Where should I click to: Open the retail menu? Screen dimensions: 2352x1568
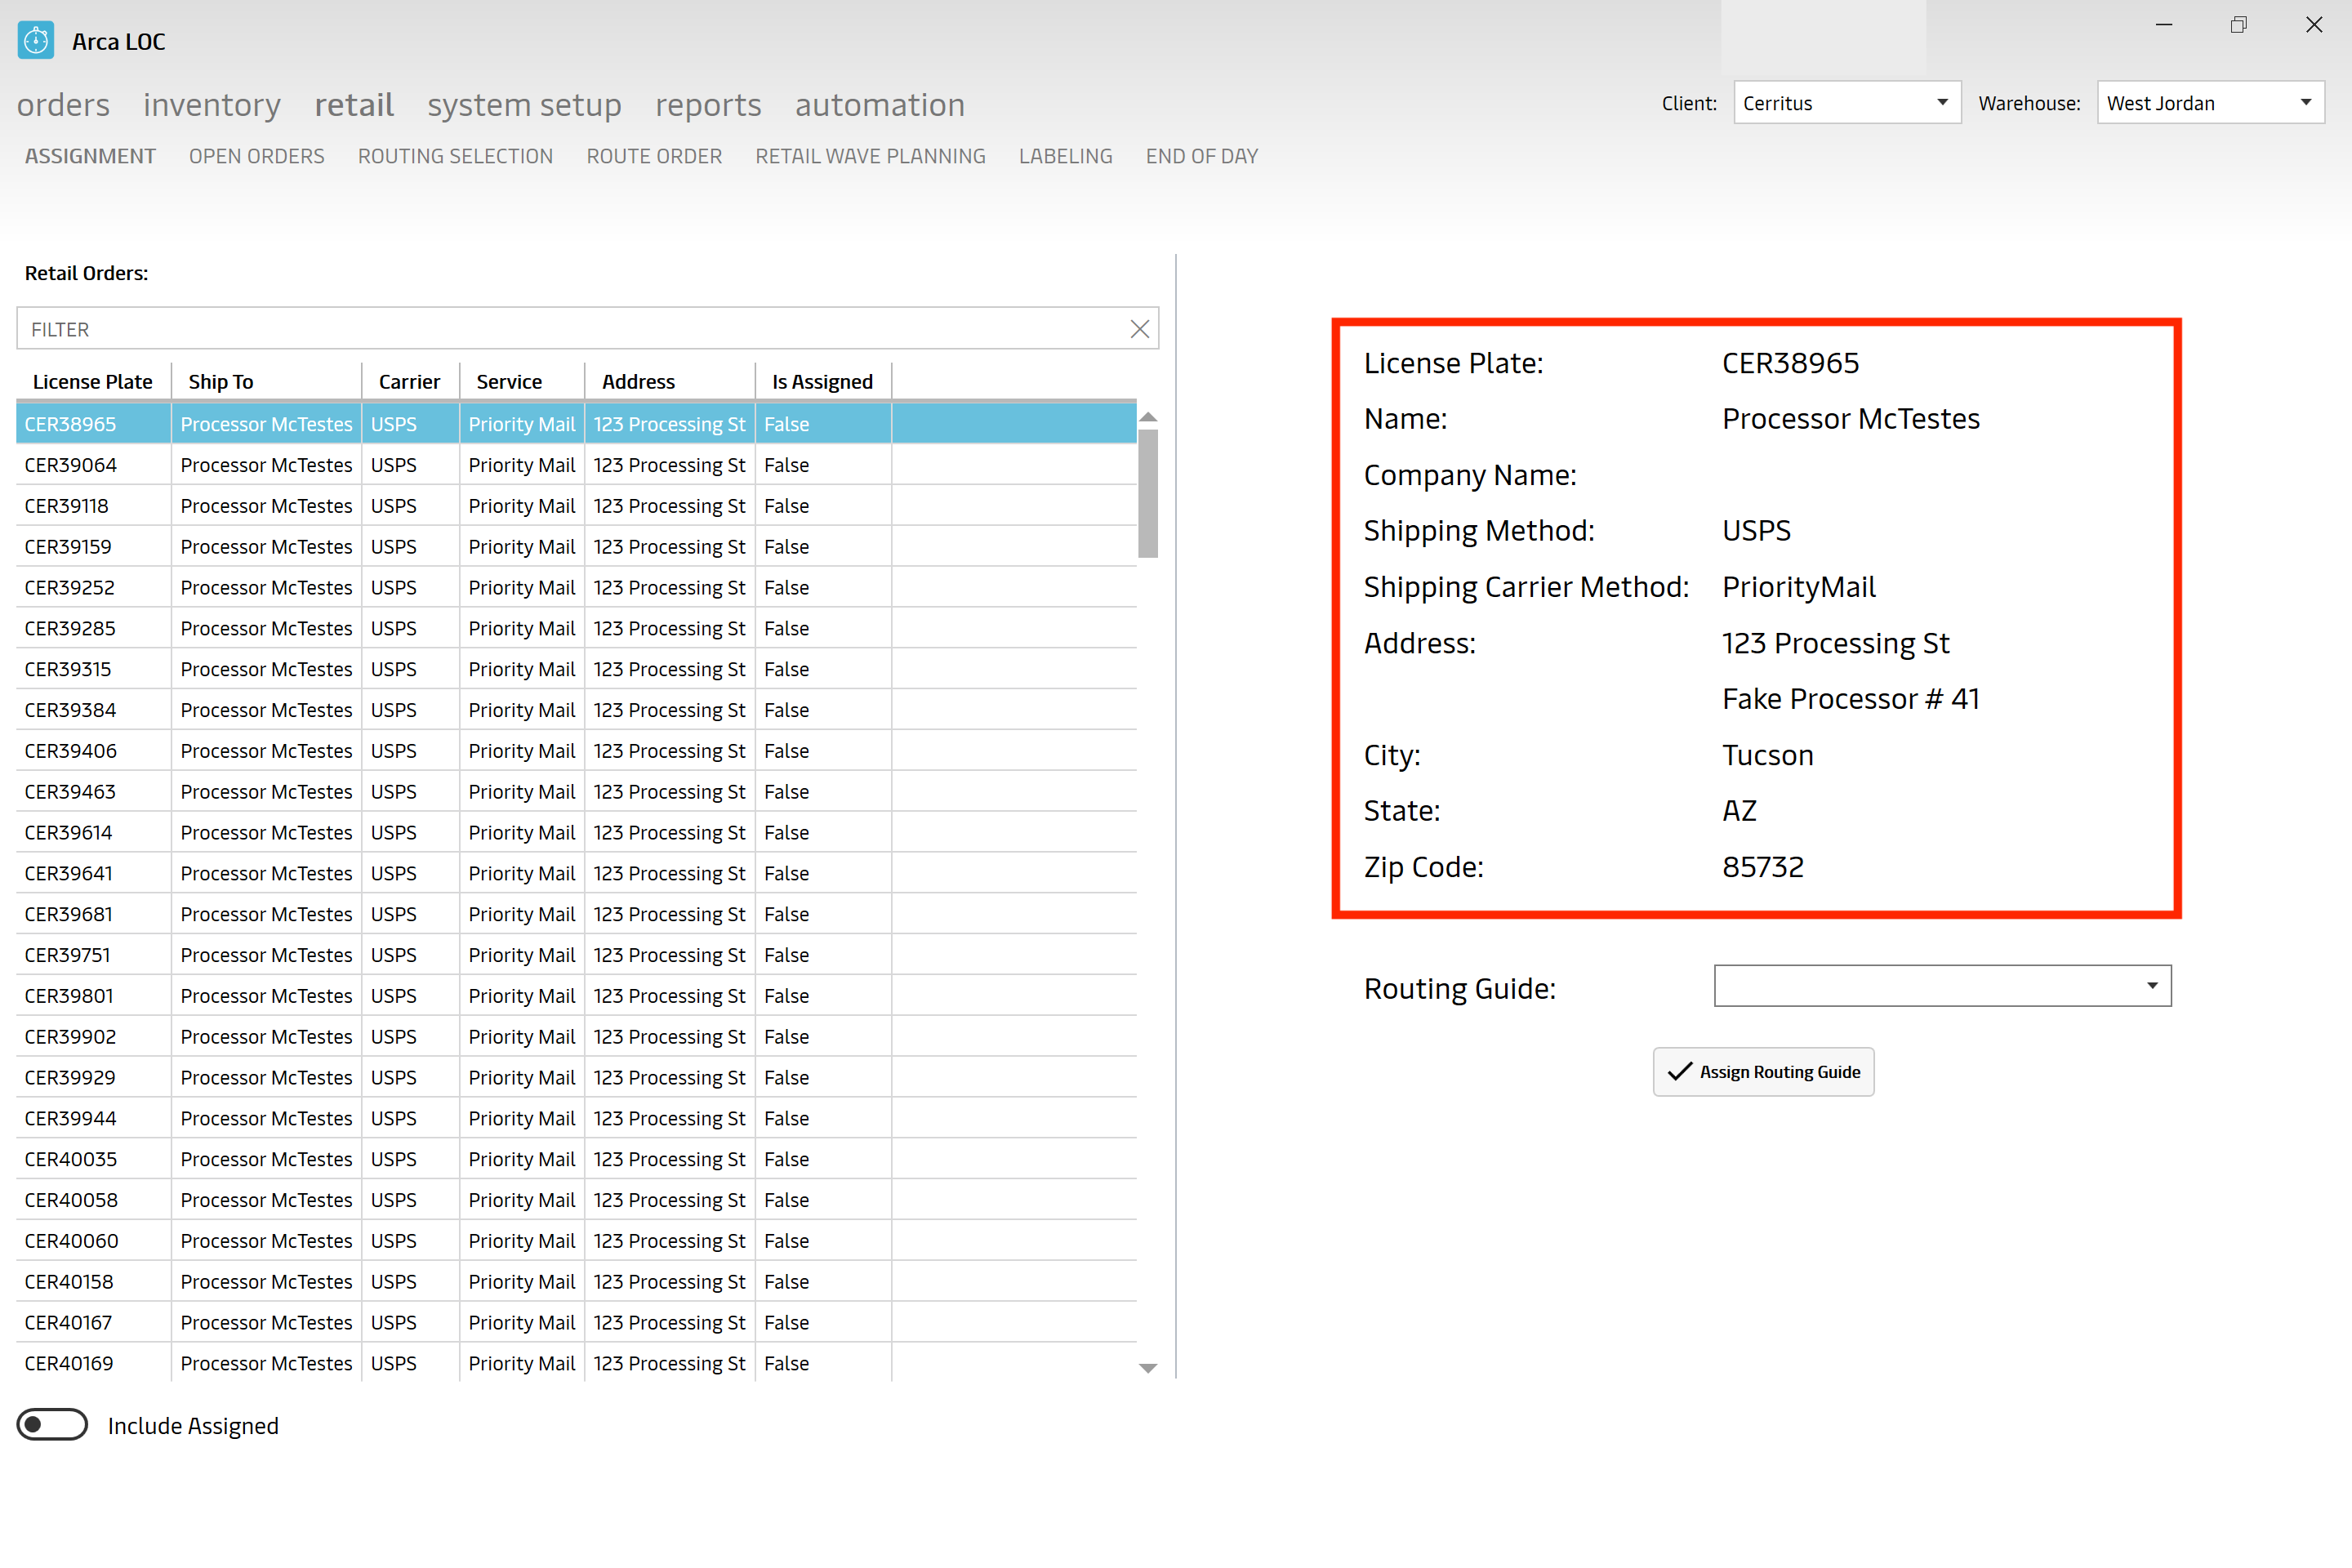click(x=354, y=105)
